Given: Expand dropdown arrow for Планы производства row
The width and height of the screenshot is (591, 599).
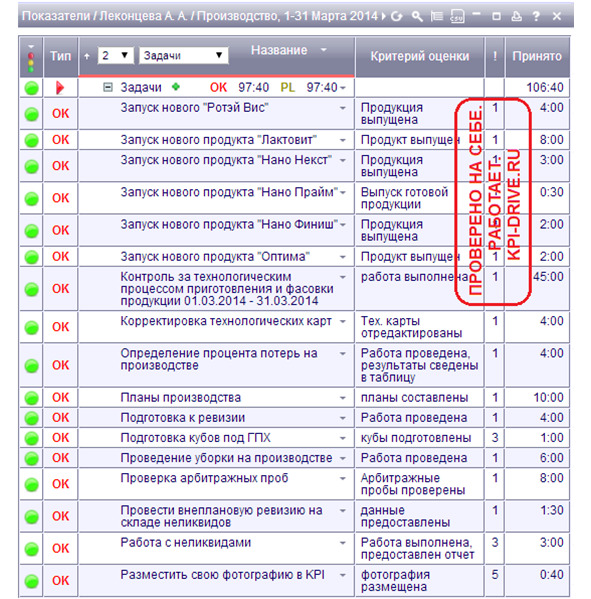Looking at the screenshot, I should [343, 398].
